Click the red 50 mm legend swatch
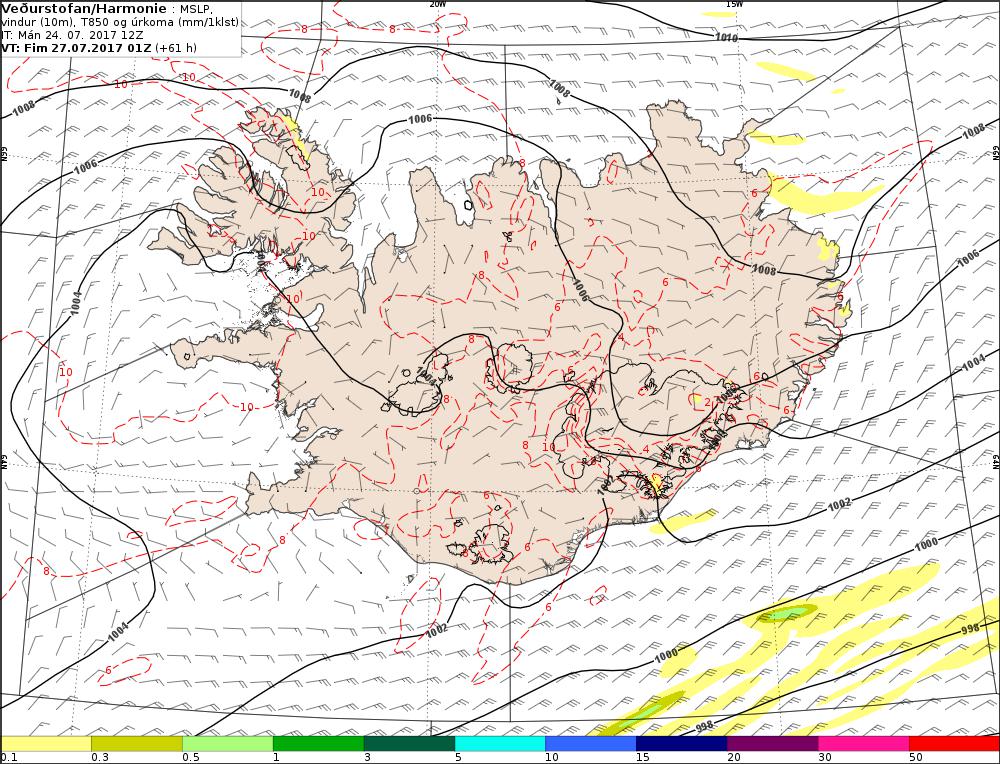The image size is (1000, 764). pos(954,744)
